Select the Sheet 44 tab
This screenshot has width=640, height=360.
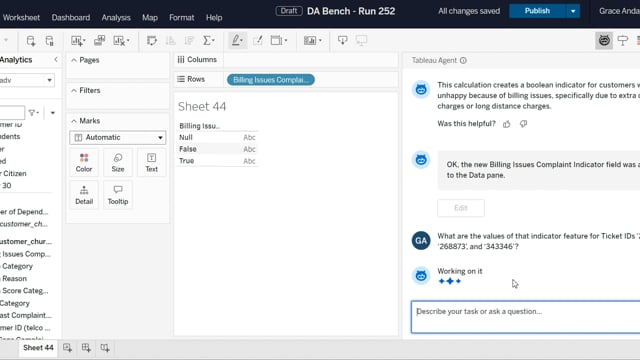click(38, 348)
